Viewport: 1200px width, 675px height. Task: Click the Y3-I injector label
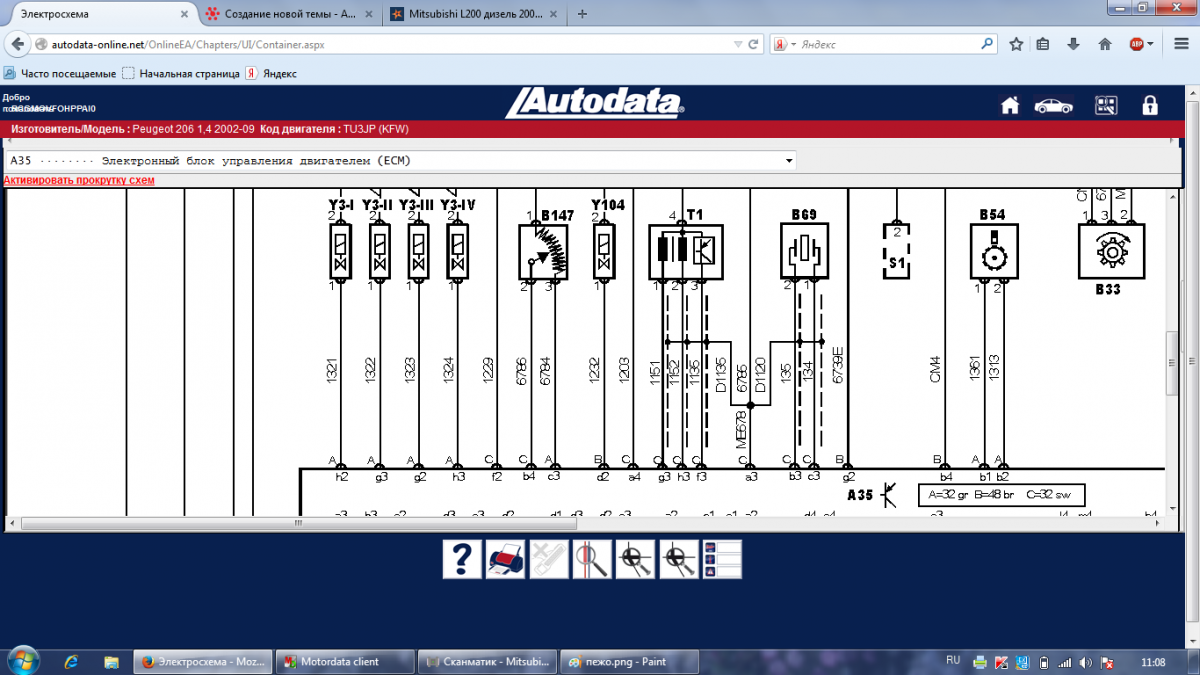[x=343, y=205]
